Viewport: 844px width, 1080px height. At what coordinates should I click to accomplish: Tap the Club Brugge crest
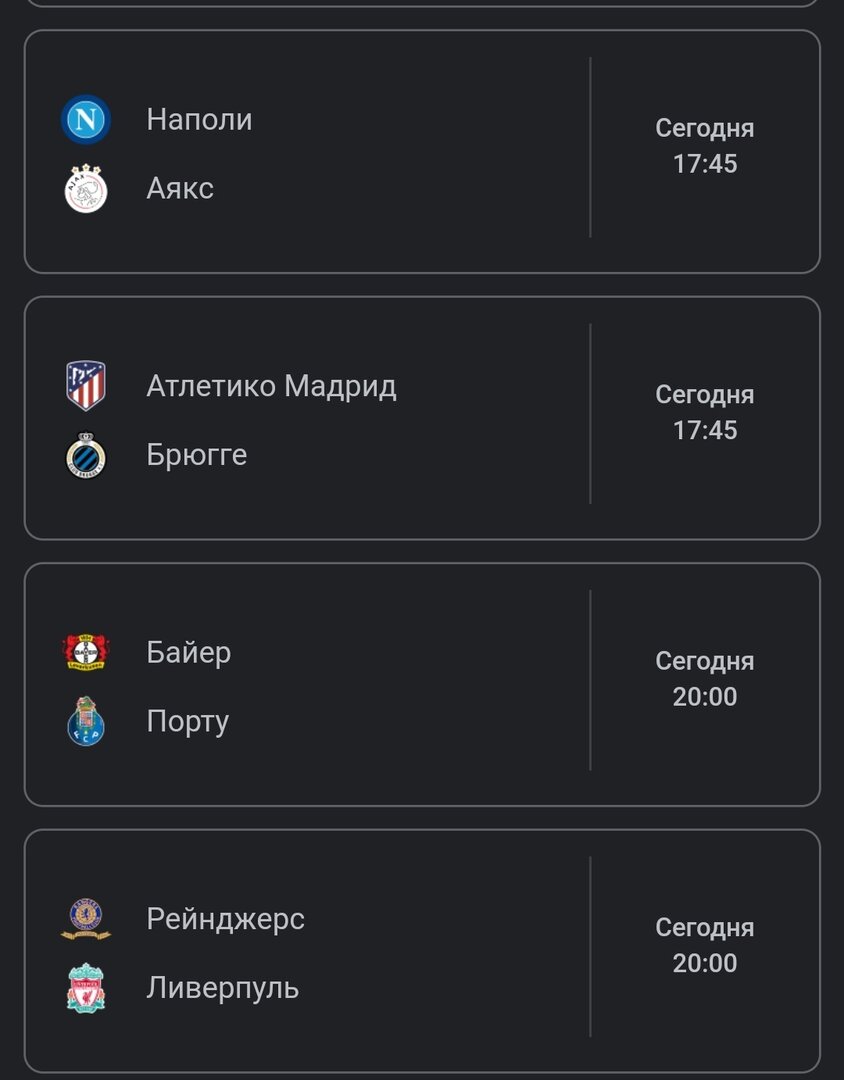tap(86, 455)
